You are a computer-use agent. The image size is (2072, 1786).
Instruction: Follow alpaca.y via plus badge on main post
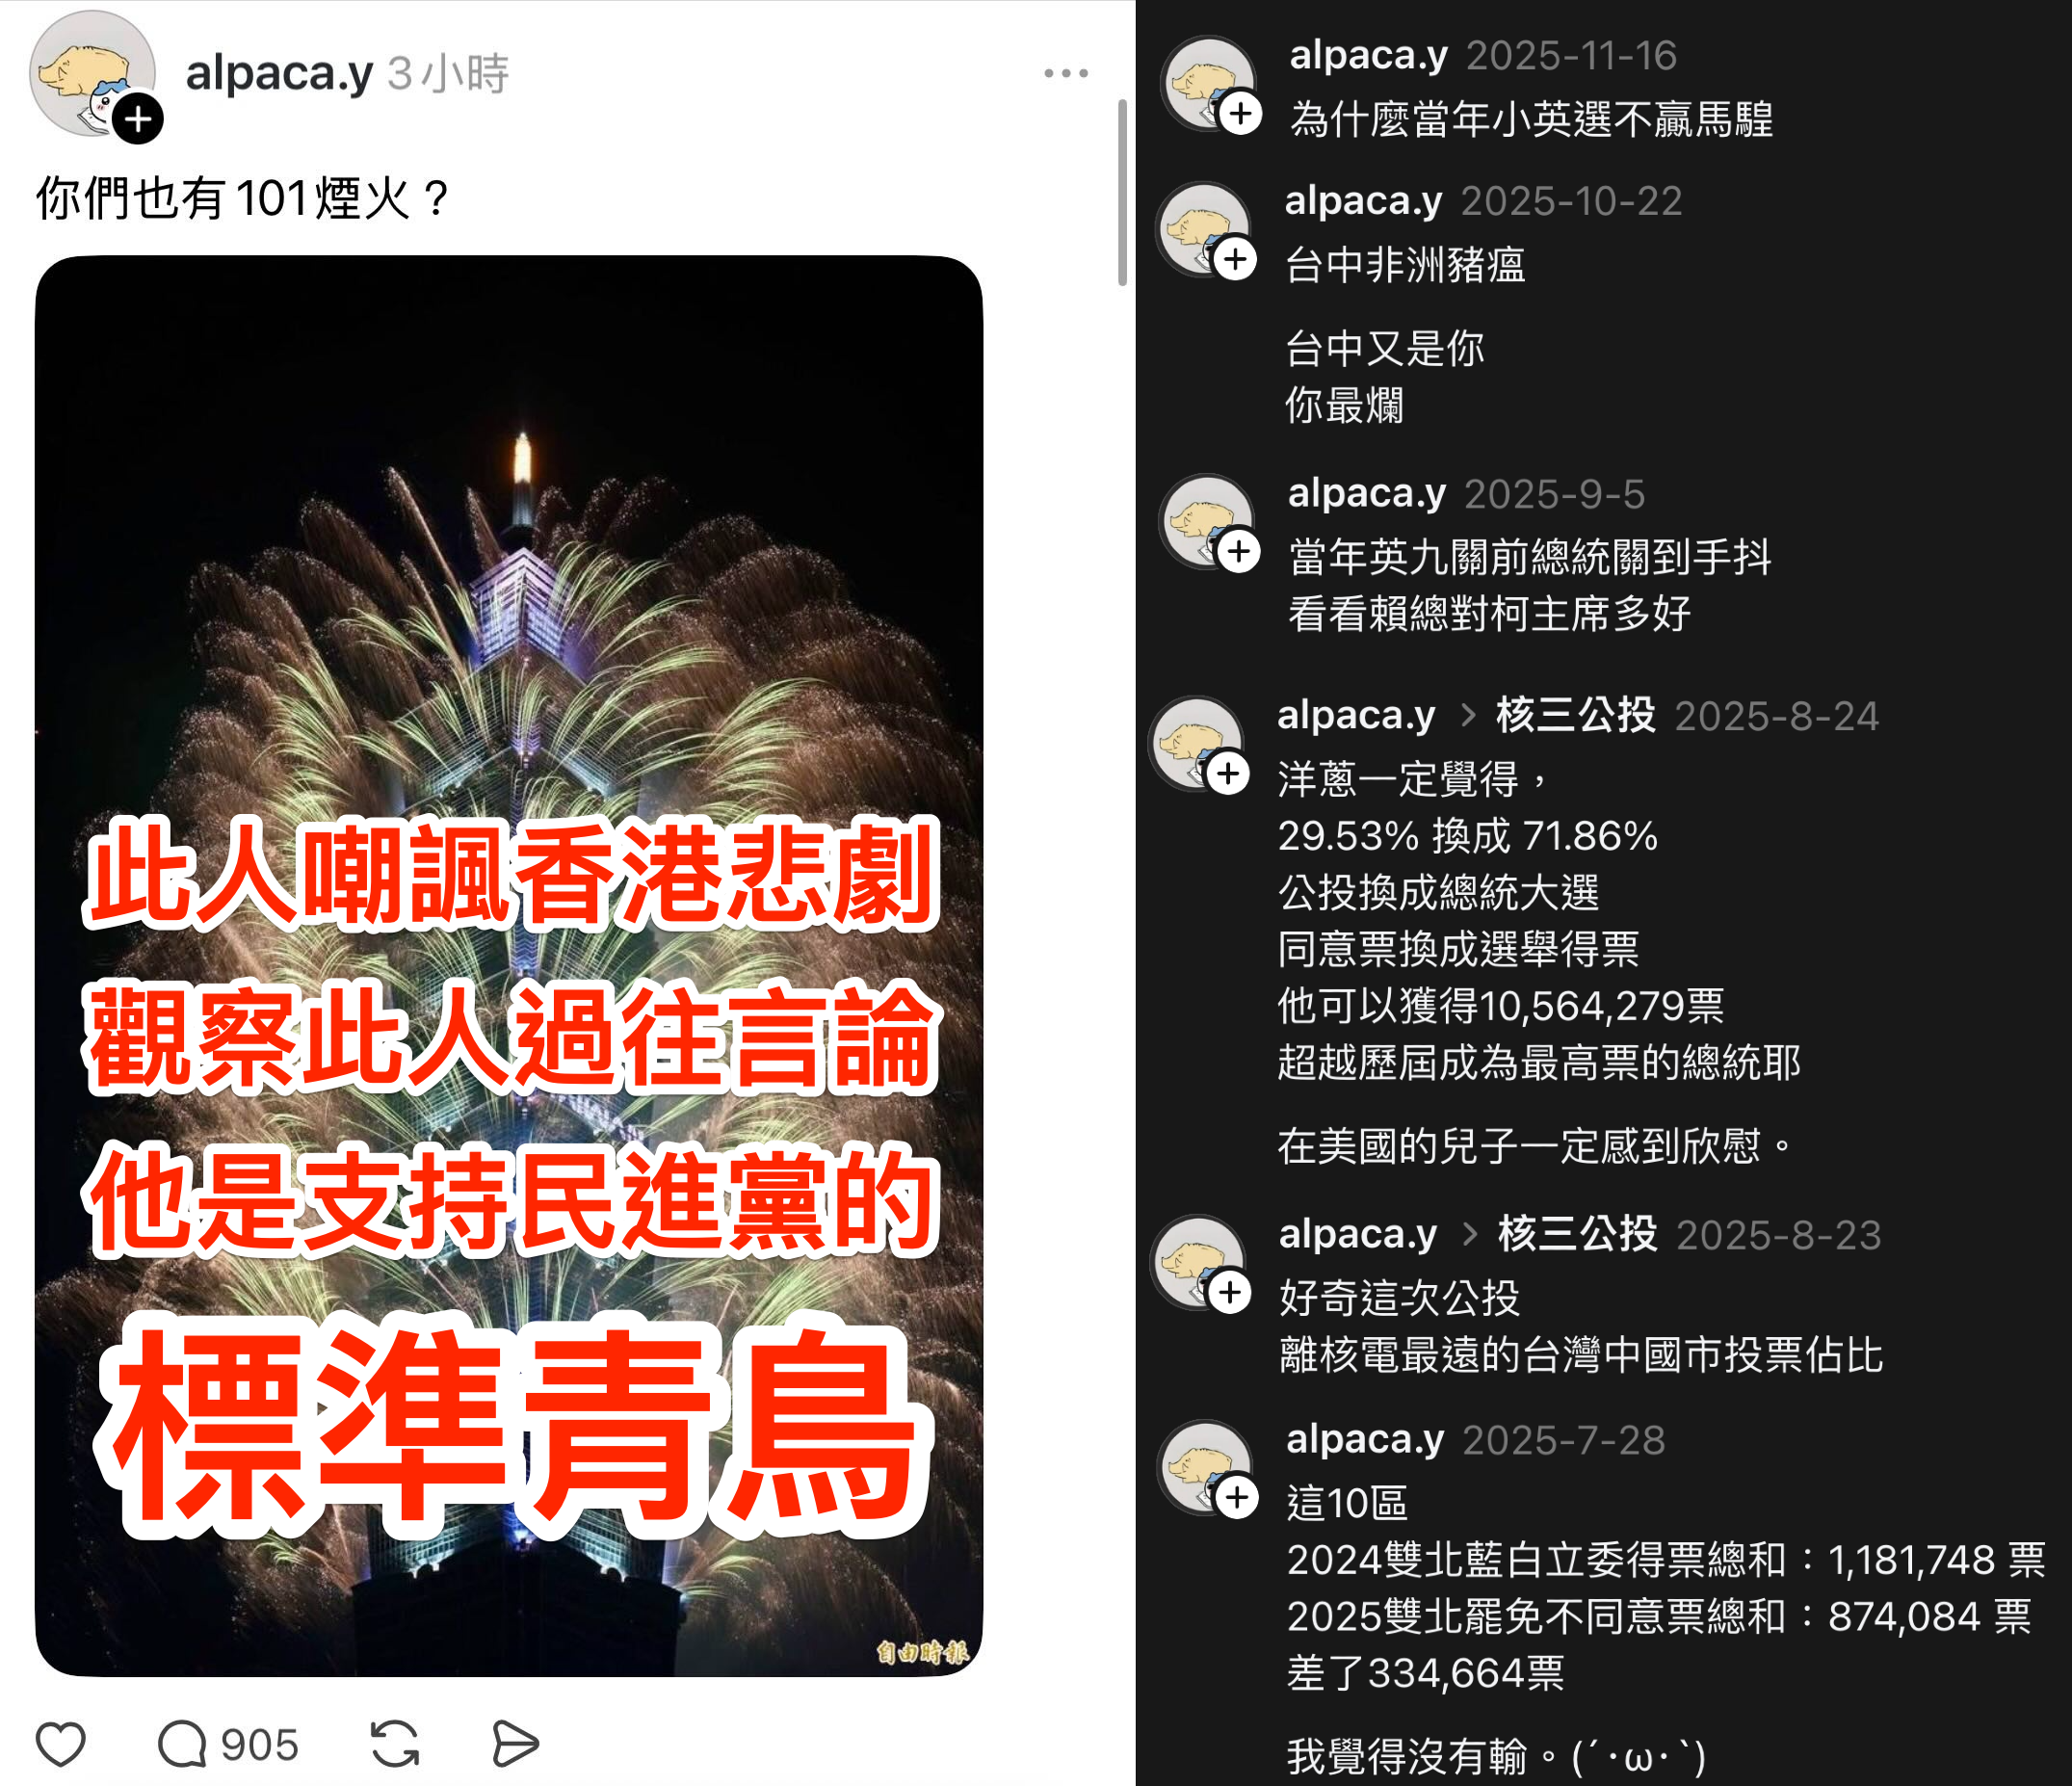coord(138,120)
